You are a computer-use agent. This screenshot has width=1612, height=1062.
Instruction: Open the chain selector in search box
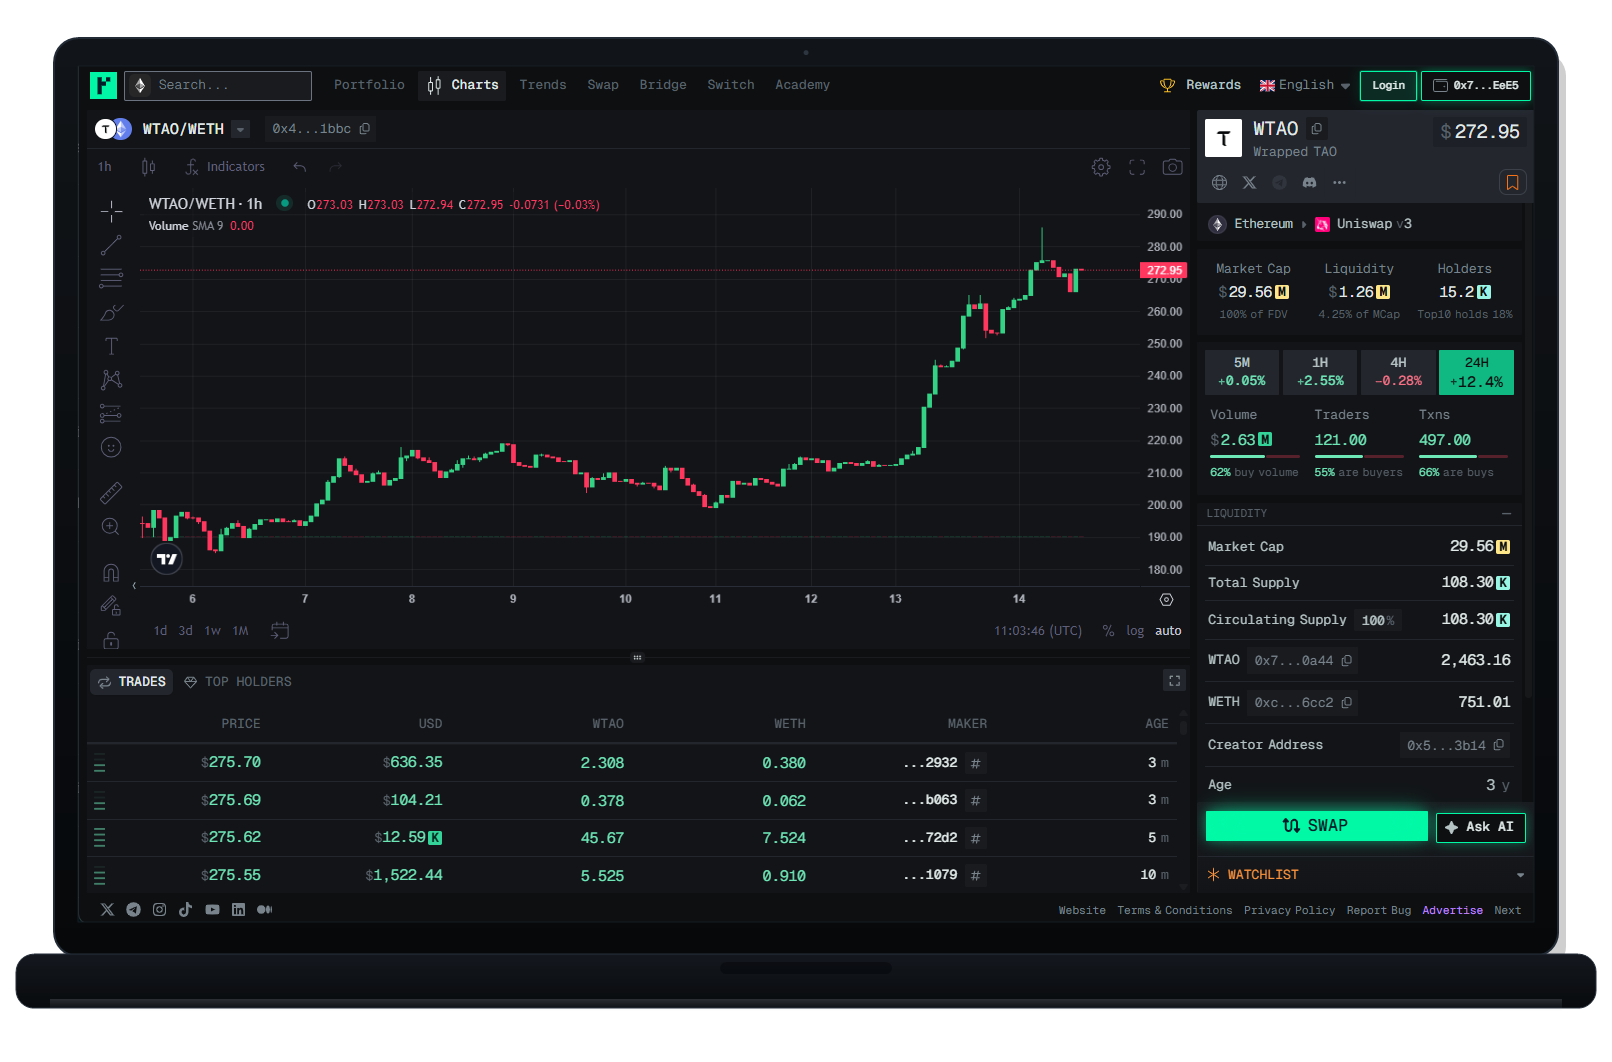[x=140, y=85]
